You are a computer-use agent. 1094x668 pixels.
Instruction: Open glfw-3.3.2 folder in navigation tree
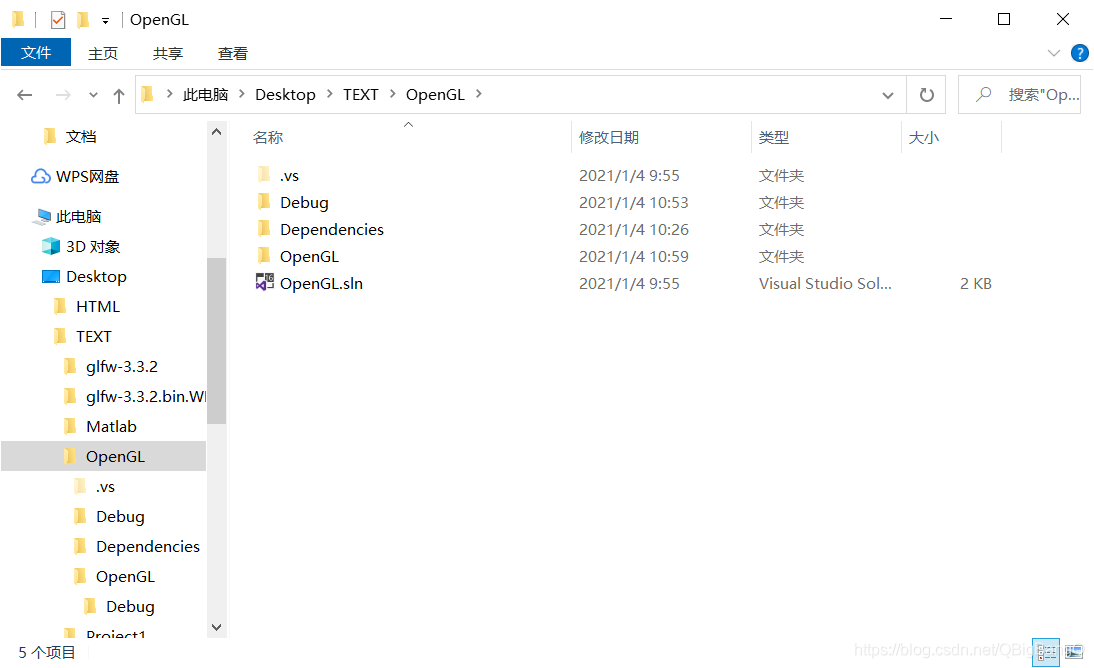coord(121,366)
